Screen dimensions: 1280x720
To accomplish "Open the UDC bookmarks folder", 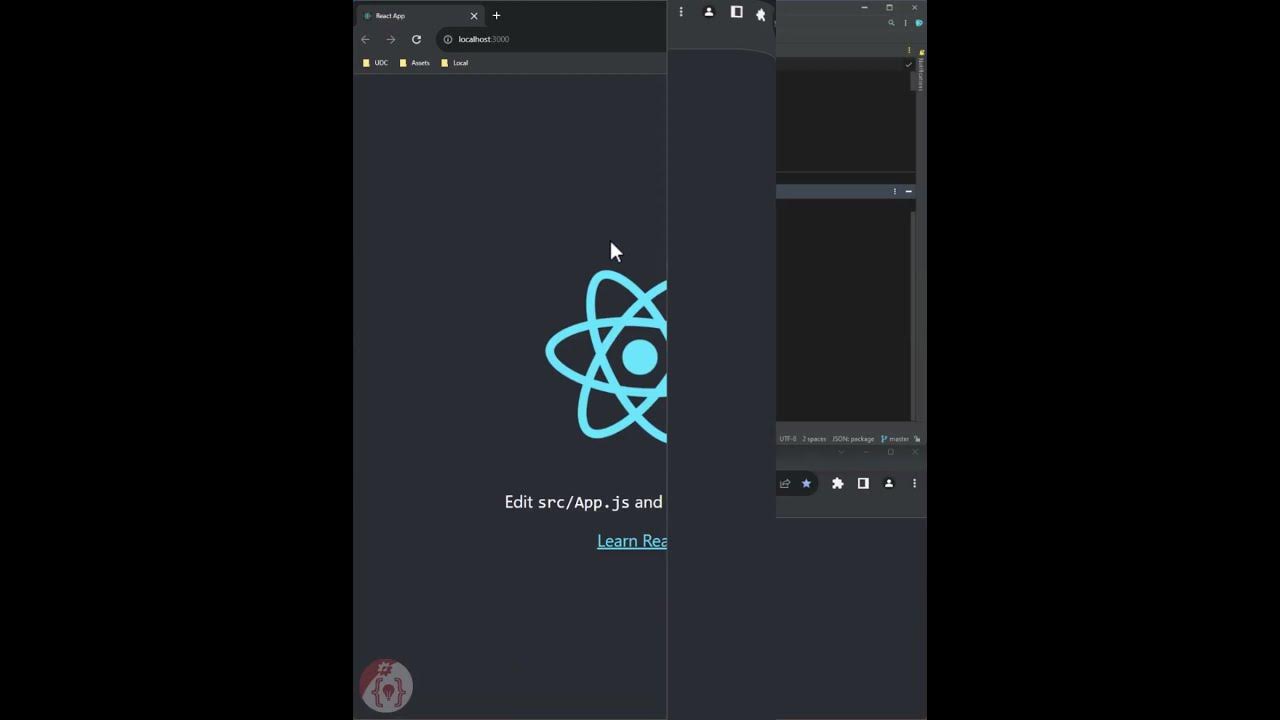I will tap(376, 63).
